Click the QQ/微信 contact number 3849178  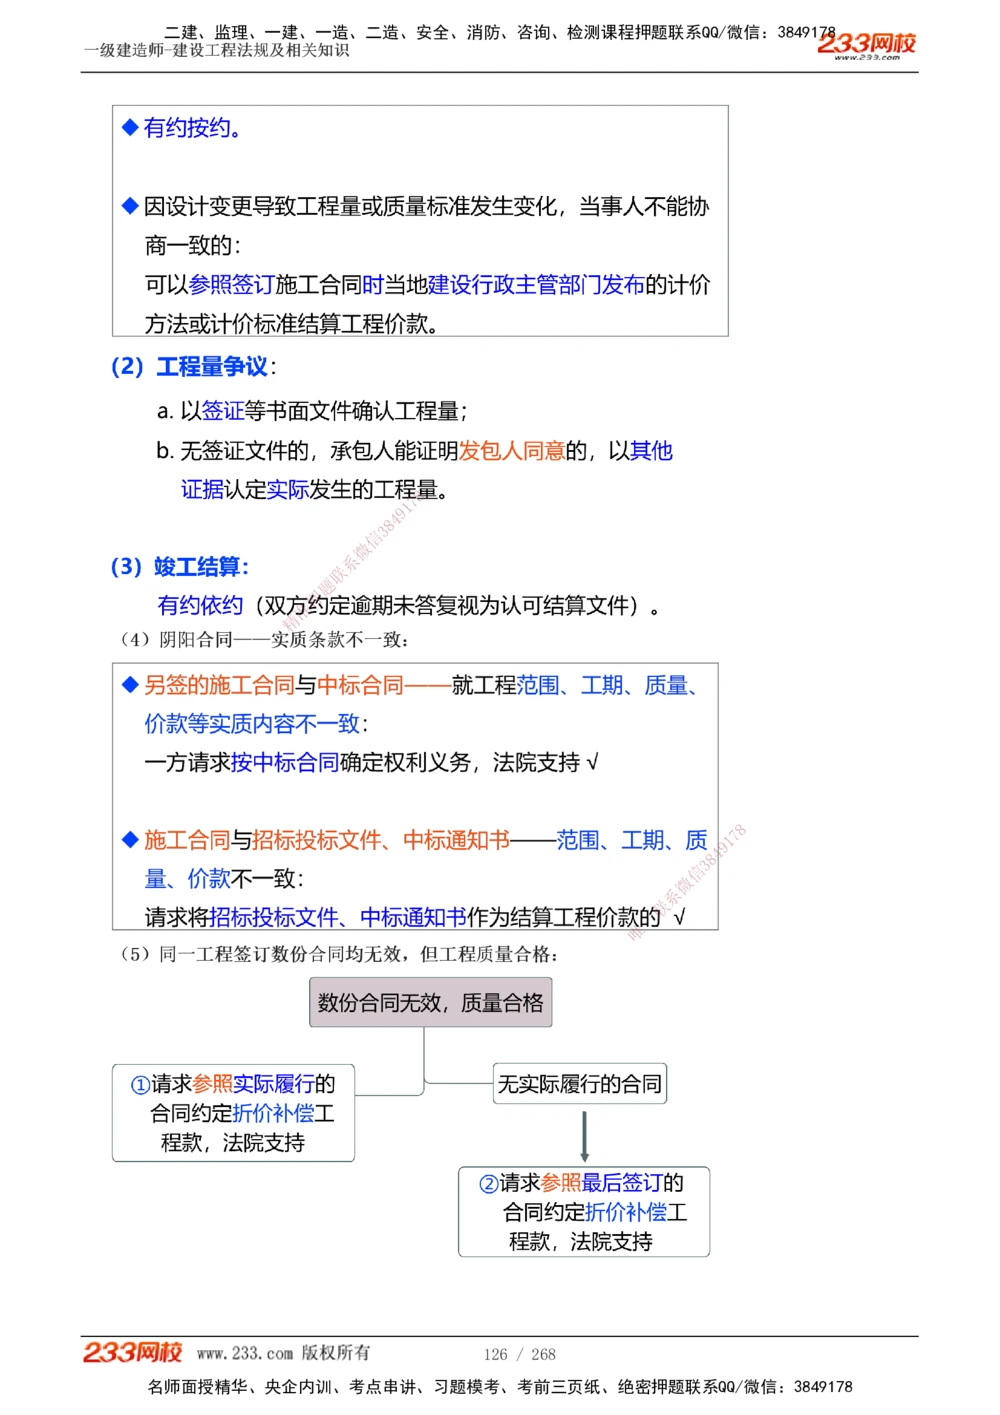803,31
